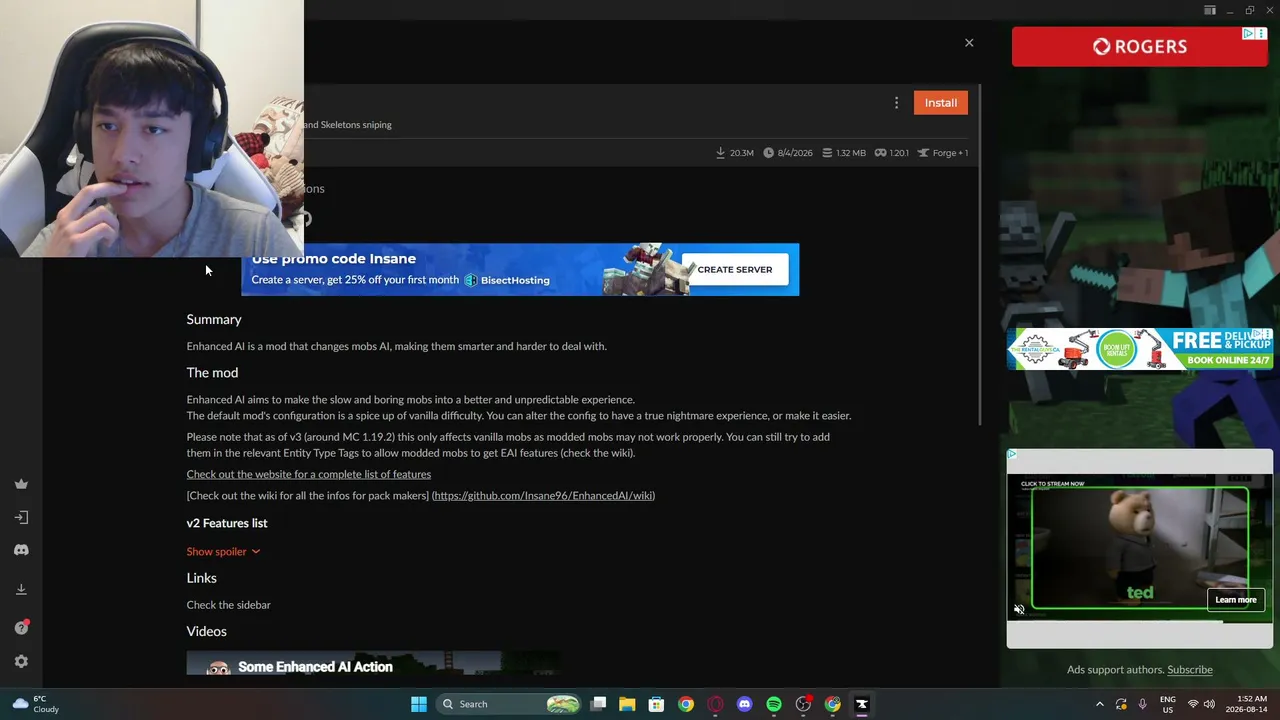Click the crown premium icon in sidebar

(21, 484)
